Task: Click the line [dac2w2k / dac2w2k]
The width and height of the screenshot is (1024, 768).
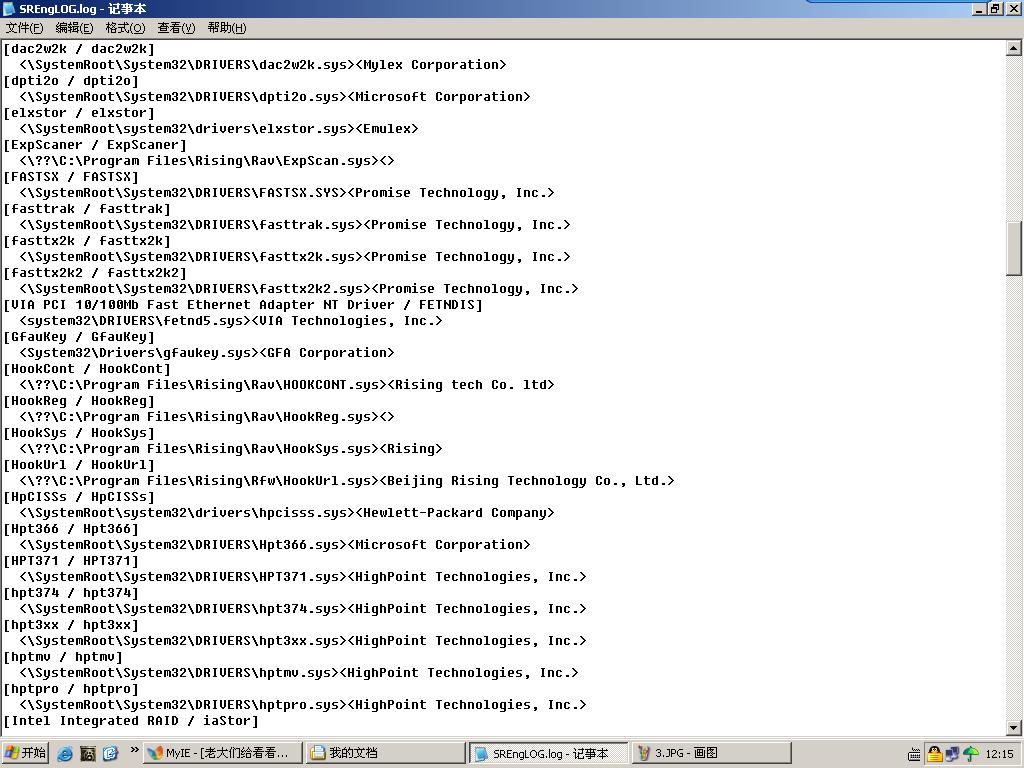Action: tap(79, 48)
